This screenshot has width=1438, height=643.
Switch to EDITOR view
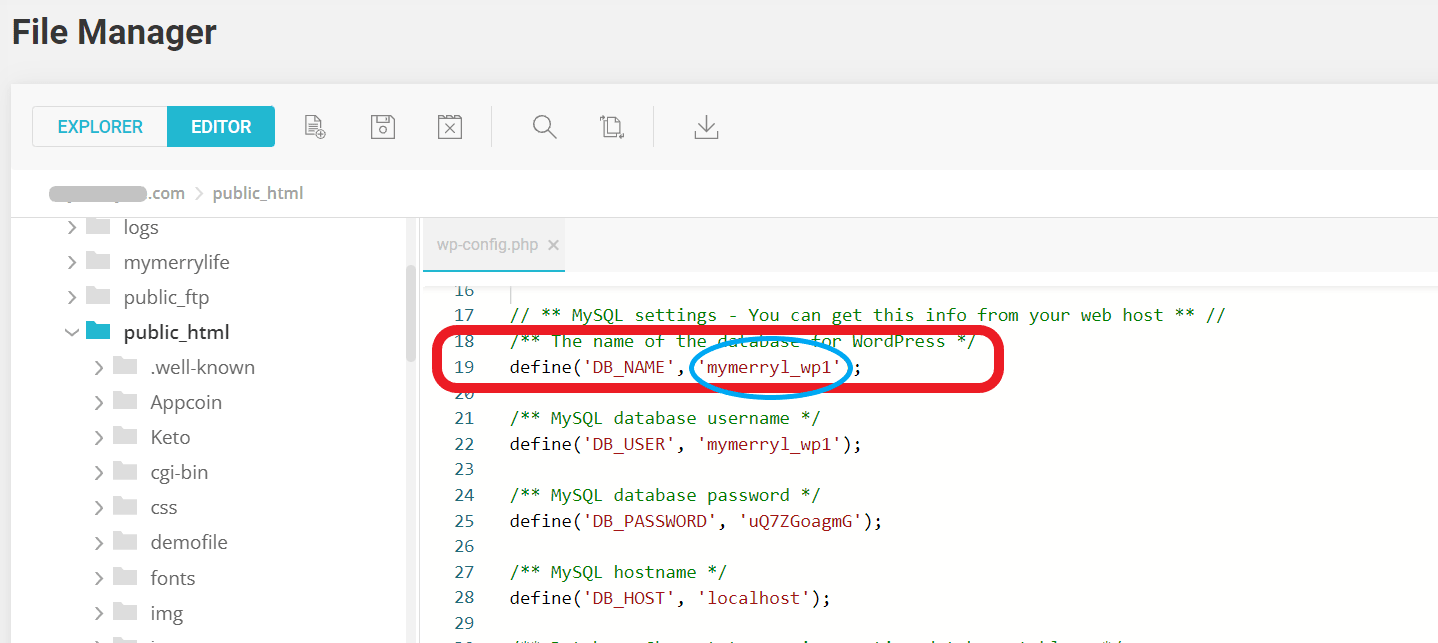pos(221,127)
